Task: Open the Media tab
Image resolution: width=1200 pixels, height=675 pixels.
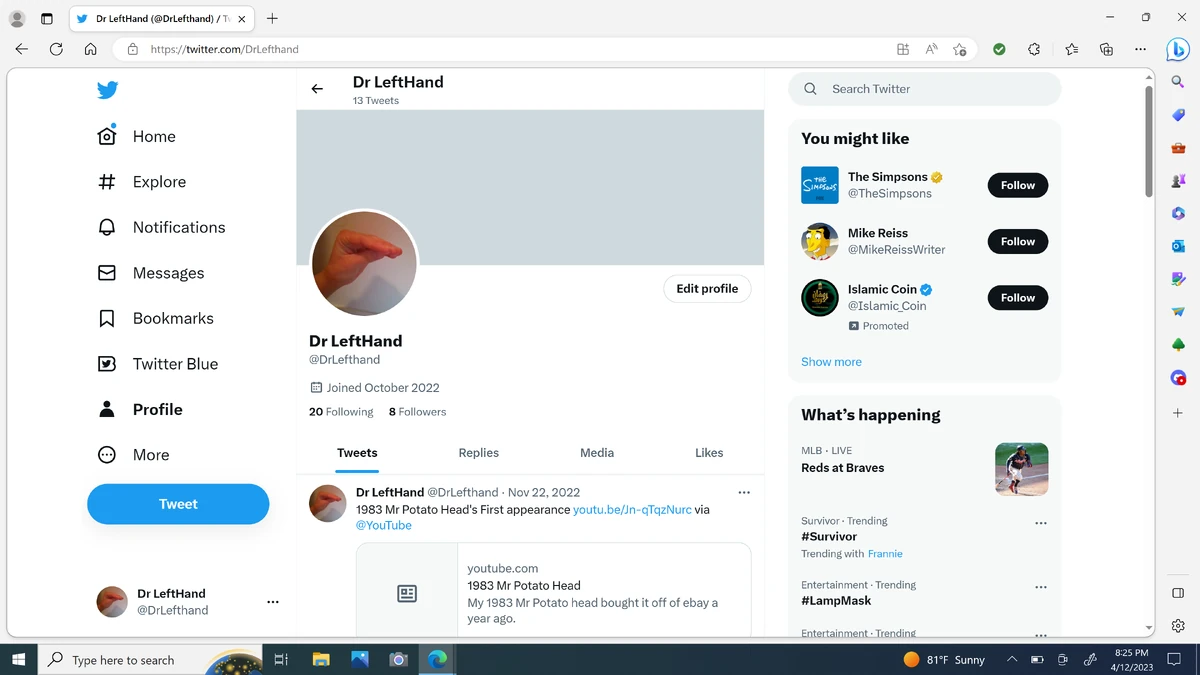Action: (x=597, y=452)
